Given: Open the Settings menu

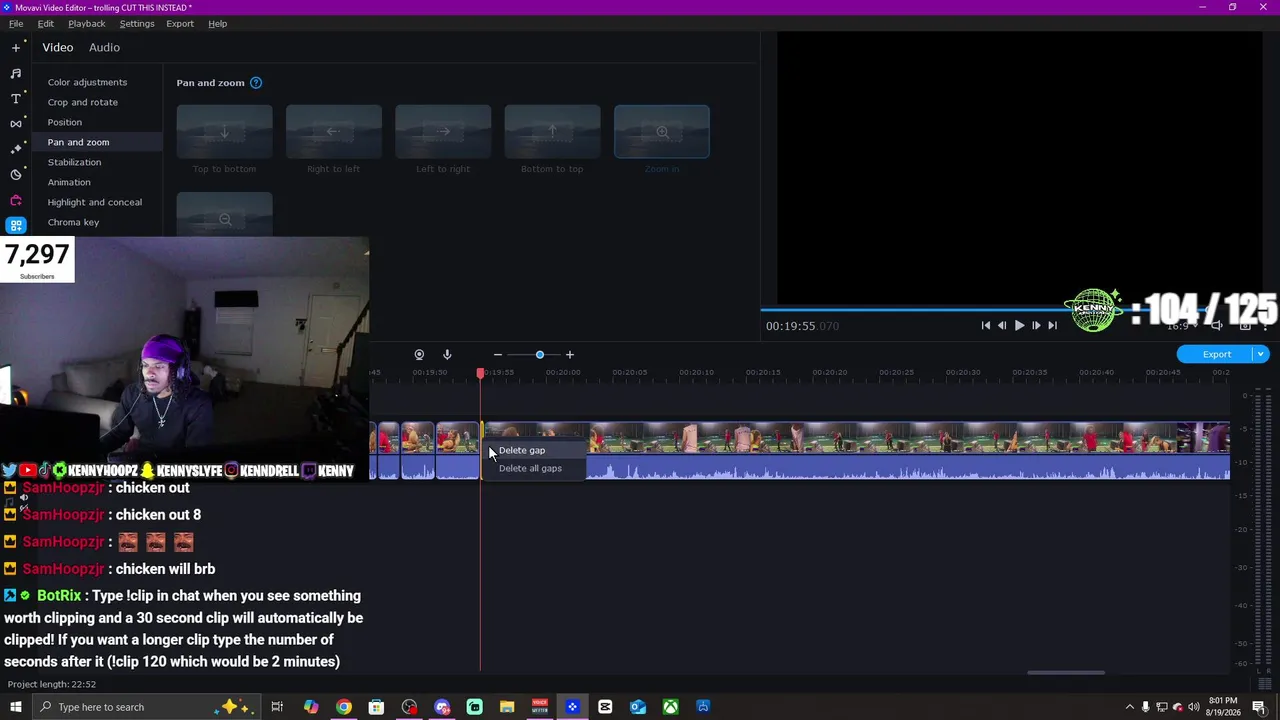Looking at the screenshot, I should point(137,24).
